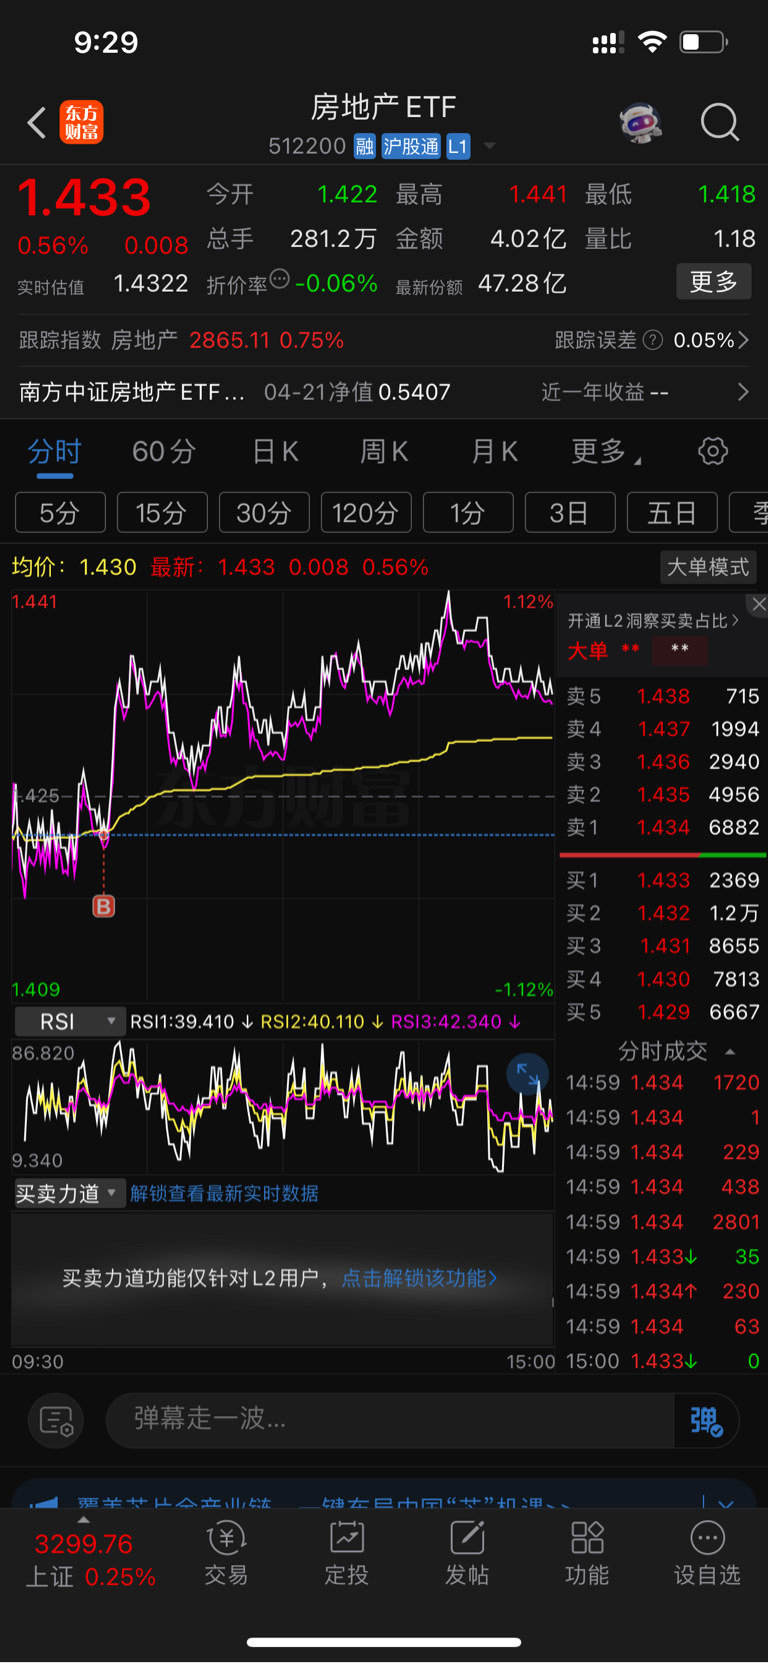Open 定投 scheduled investment icon
The width and height of the screenshot is (768, 1663).
pyautogui.click(x=346, y=1553)
